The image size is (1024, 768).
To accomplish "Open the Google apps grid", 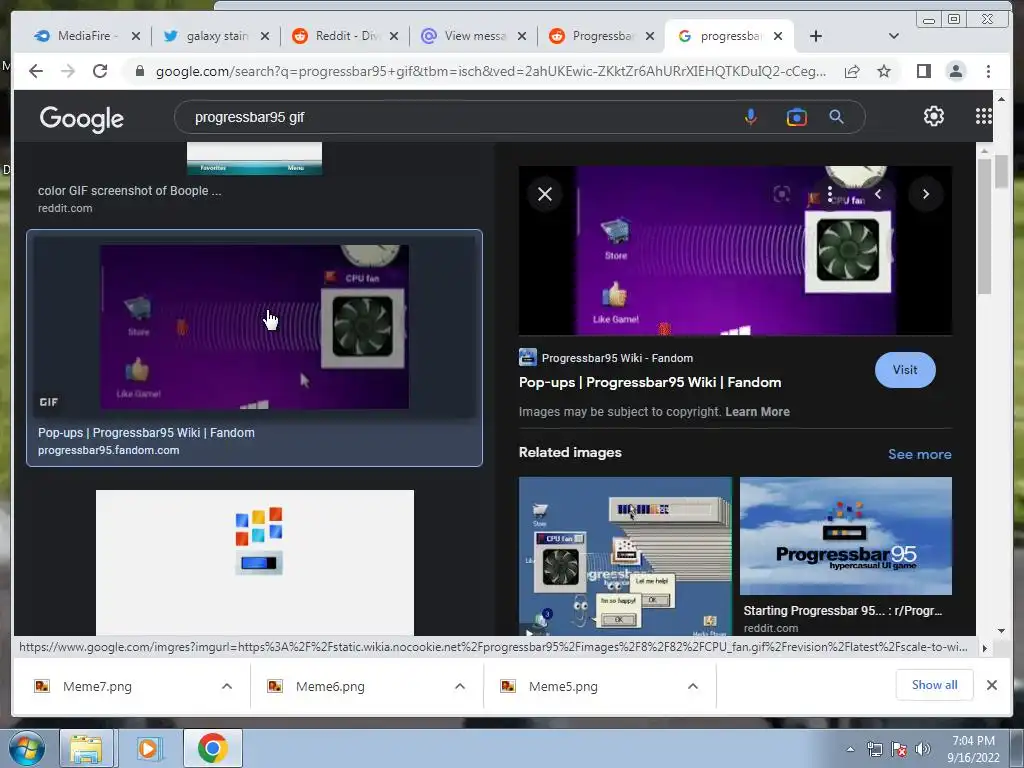I will (x=984, y=116).
